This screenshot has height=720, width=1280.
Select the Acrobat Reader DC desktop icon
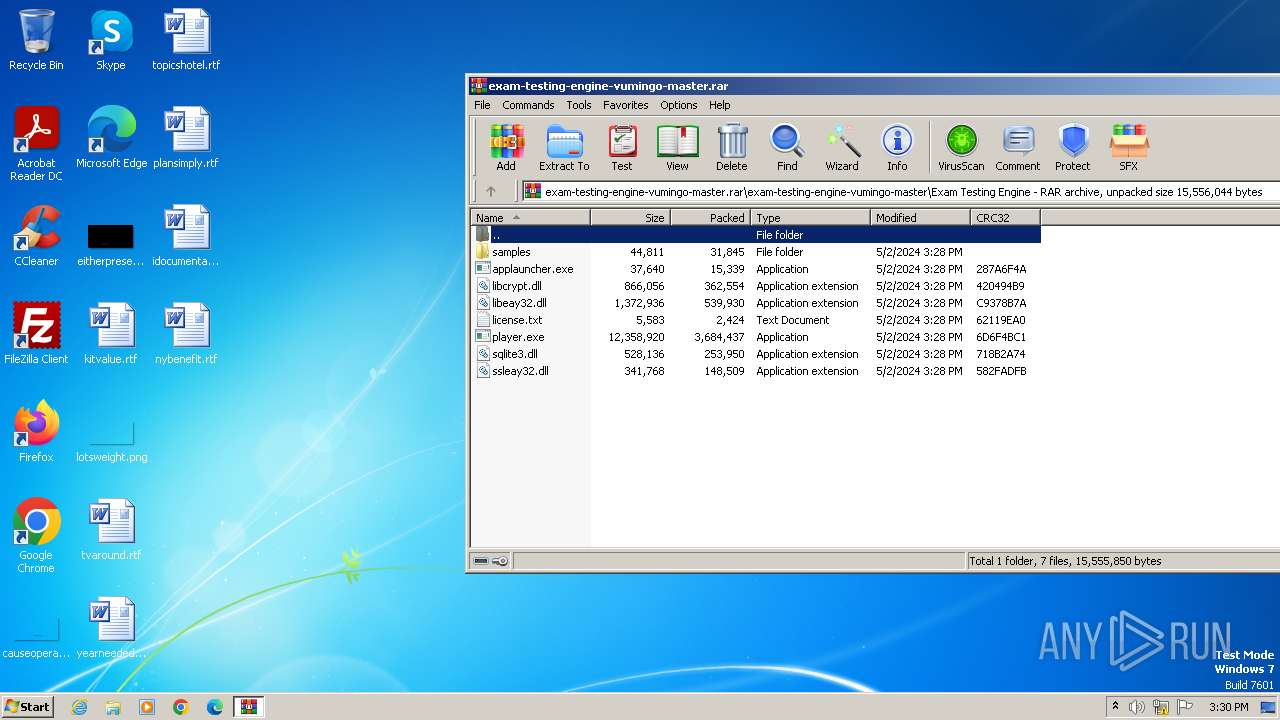(x=36, y=144)
